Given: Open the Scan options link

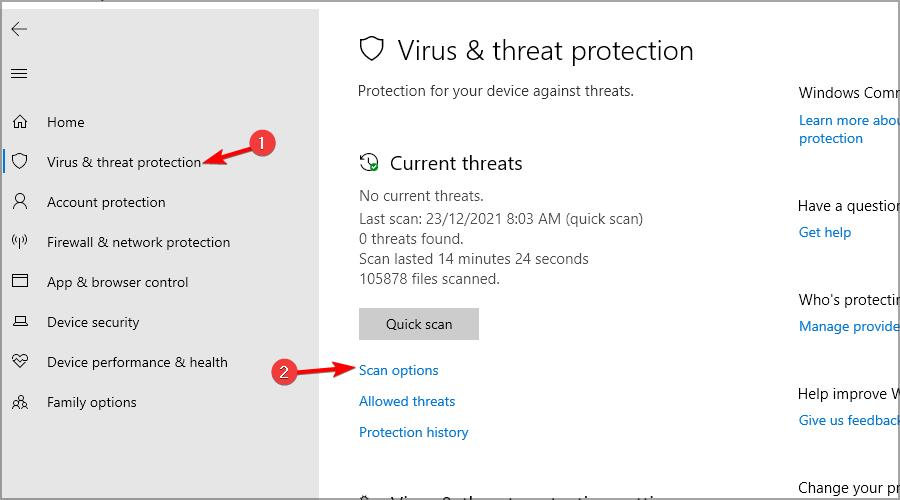Looking at the screenshot, I should 399,370.
